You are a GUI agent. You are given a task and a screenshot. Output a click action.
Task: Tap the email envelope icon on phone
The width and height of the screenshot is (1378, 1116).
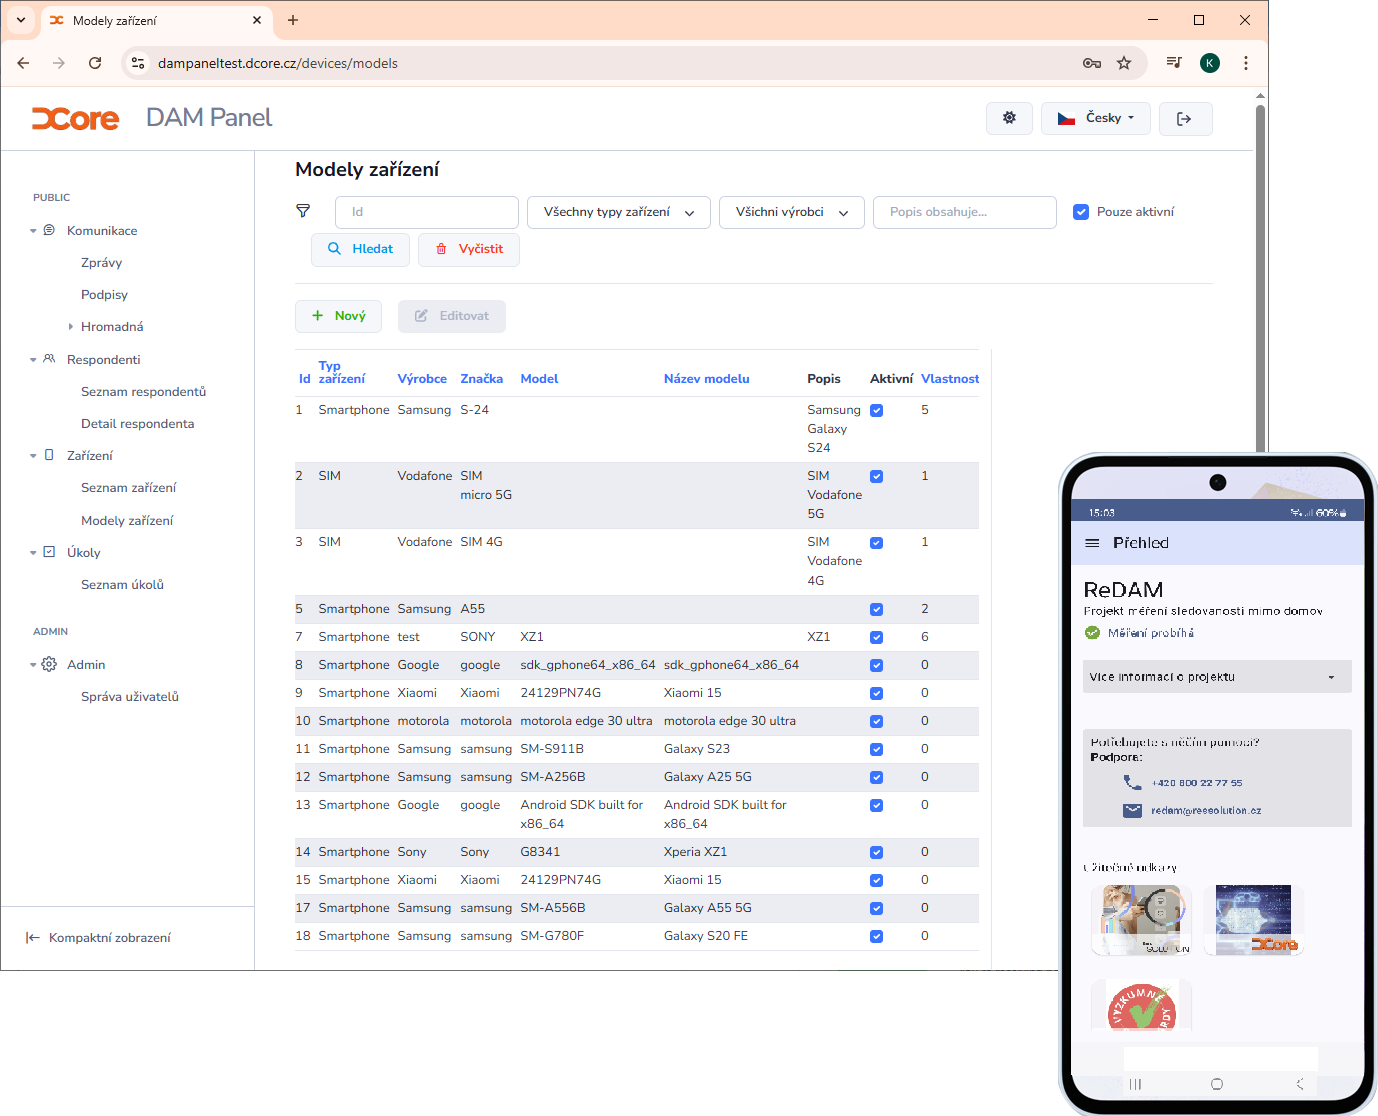click(1132, 810)
